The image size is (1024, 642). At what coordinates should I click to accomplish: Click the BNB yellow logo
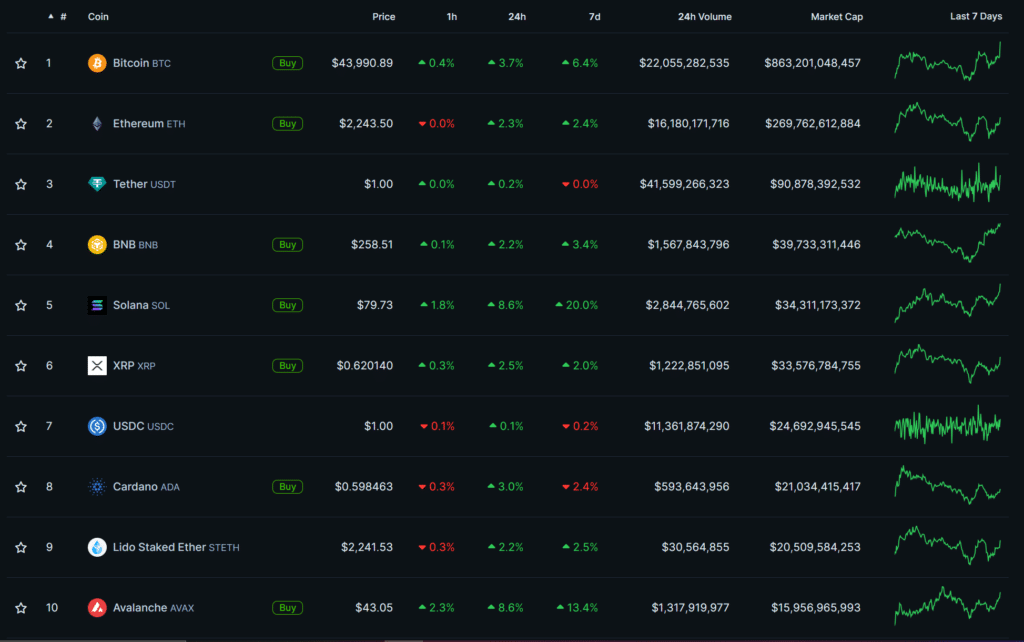click(97, 244)
